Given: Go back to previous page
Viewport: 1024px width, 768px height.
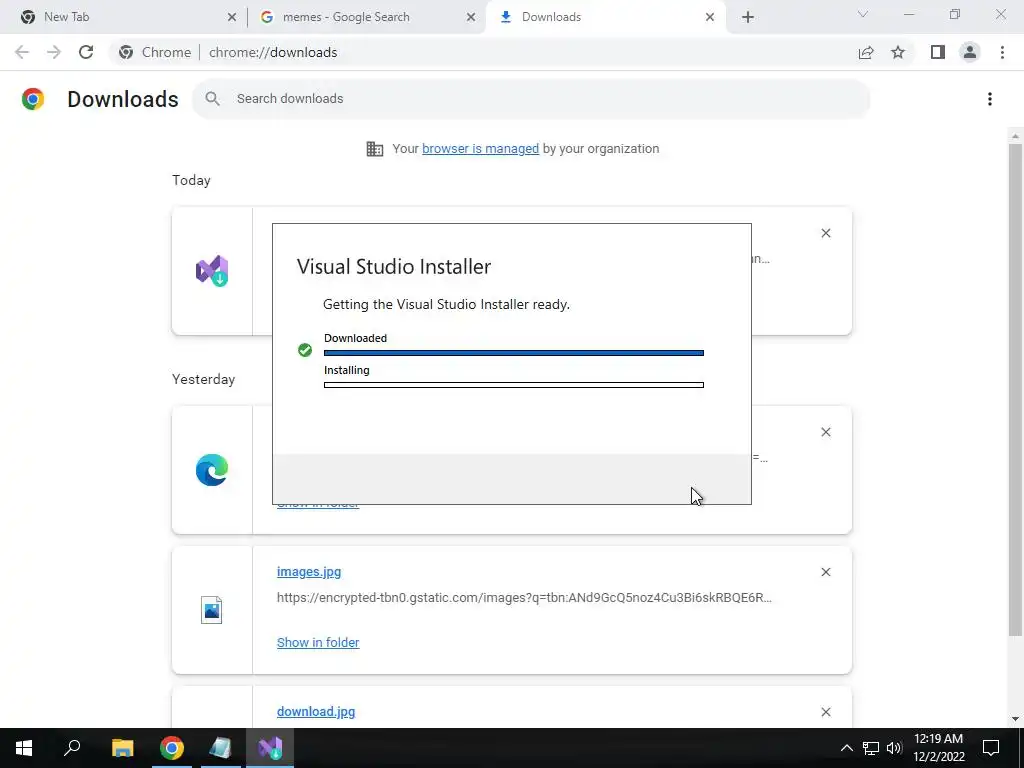Looking at the screenshot, I should (22, 52).
